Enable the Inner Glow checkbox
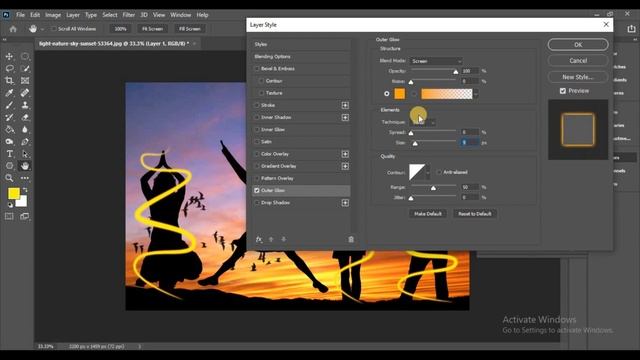The width and height of the screenshot is (640, 360). click(x=257, y=130)
